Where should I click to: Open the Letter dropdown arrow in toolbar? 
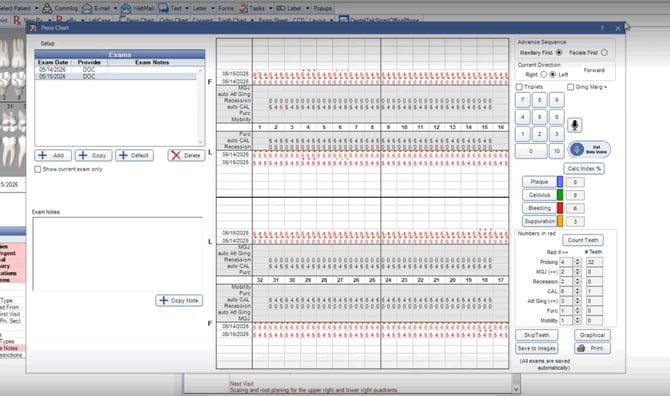(213, 9)
